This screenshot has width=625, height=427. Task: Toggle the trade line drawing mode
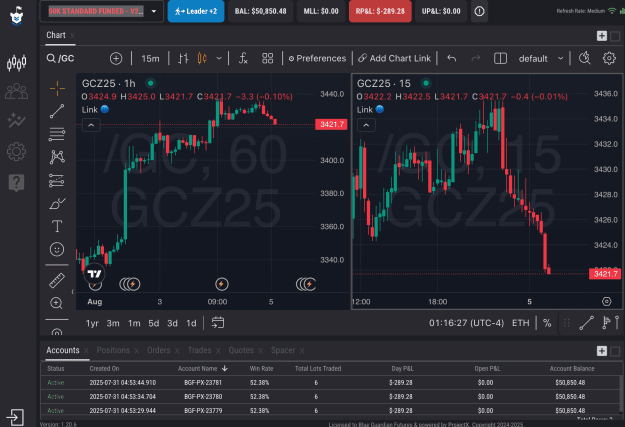point(586,323)
